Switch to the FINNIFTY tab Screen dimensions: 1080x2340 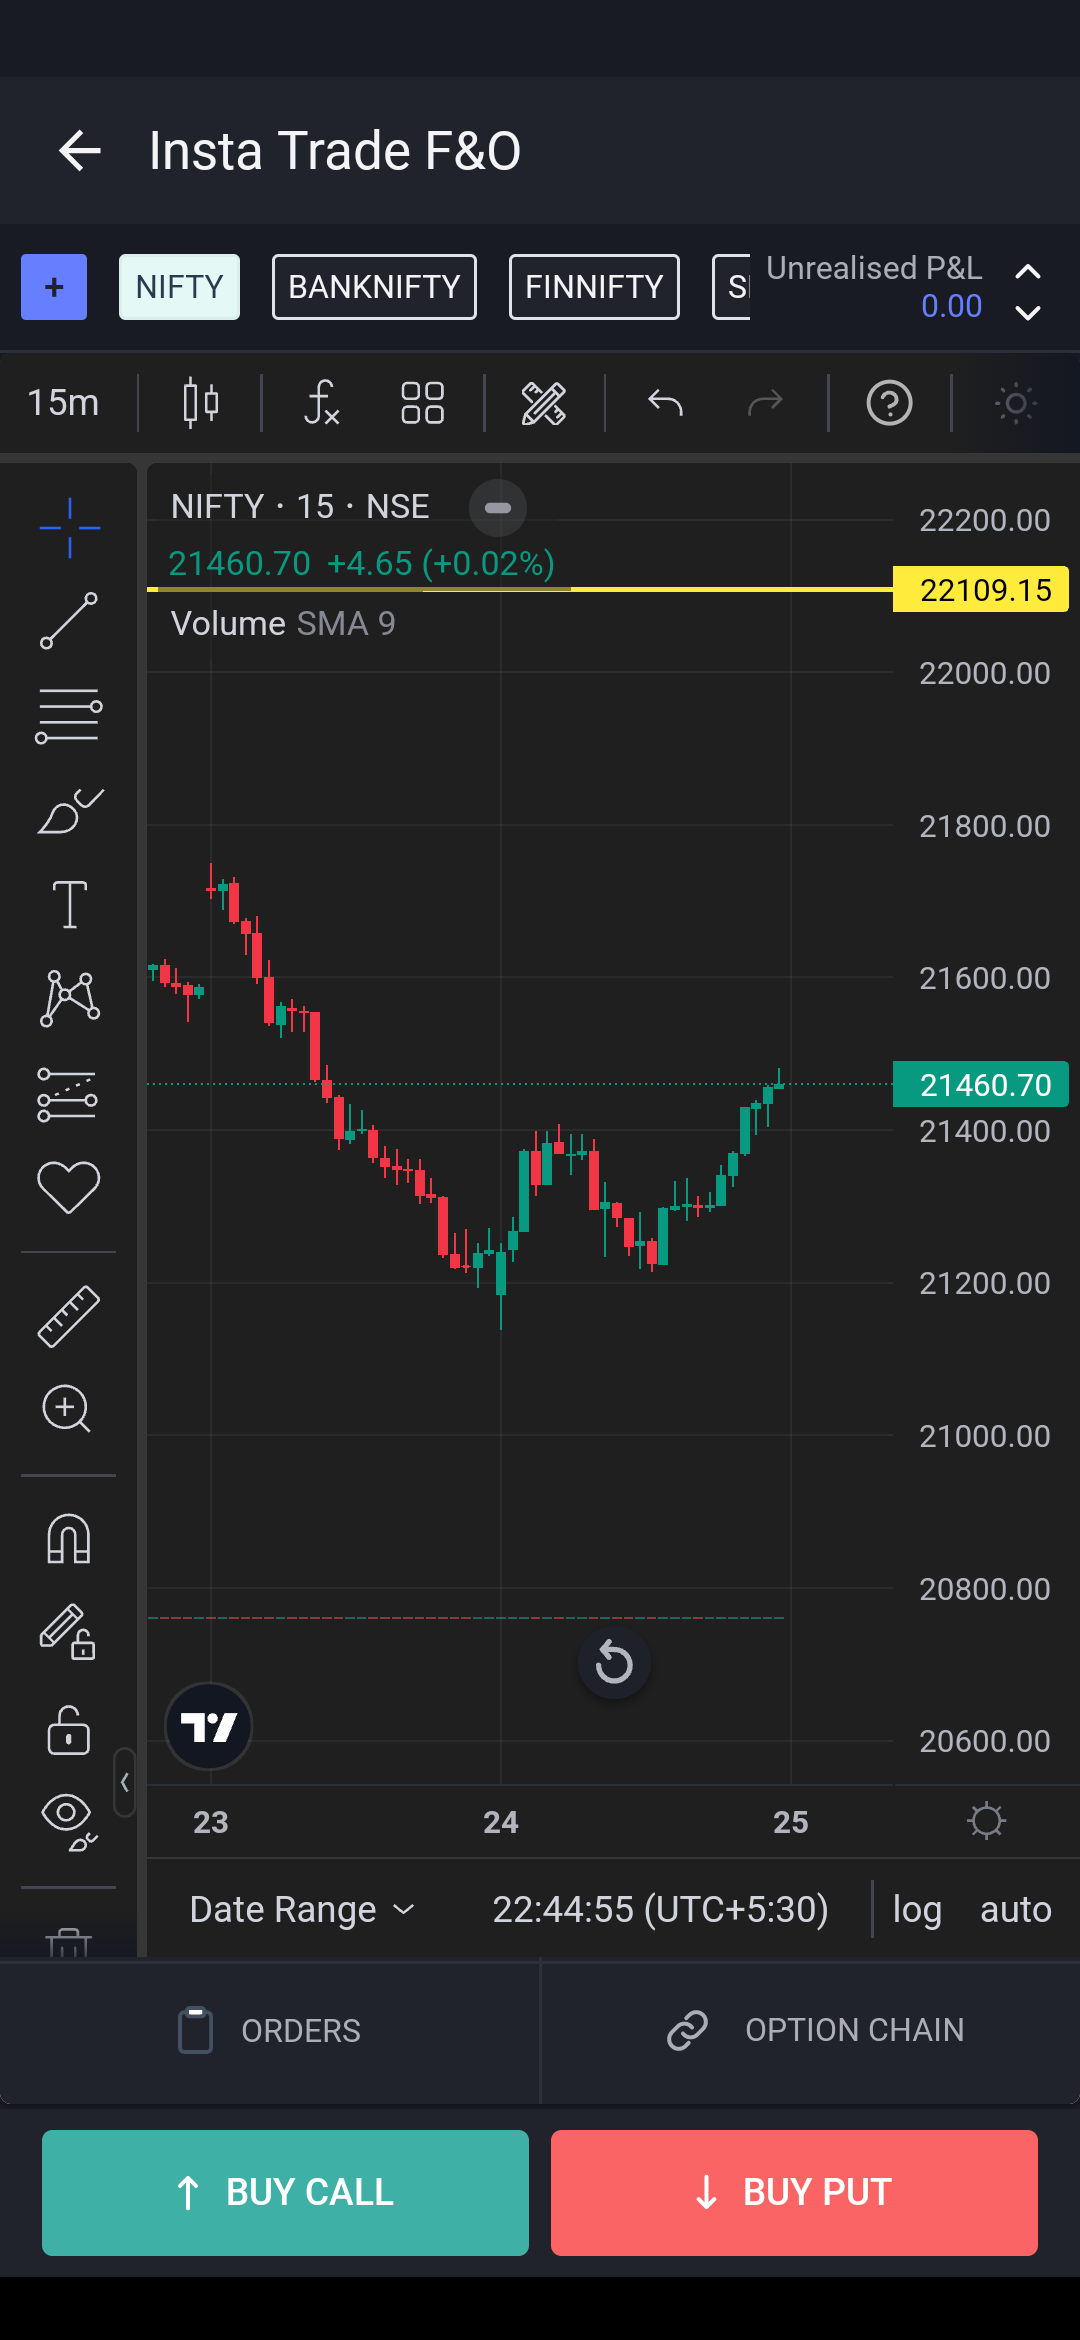point(594,287)
